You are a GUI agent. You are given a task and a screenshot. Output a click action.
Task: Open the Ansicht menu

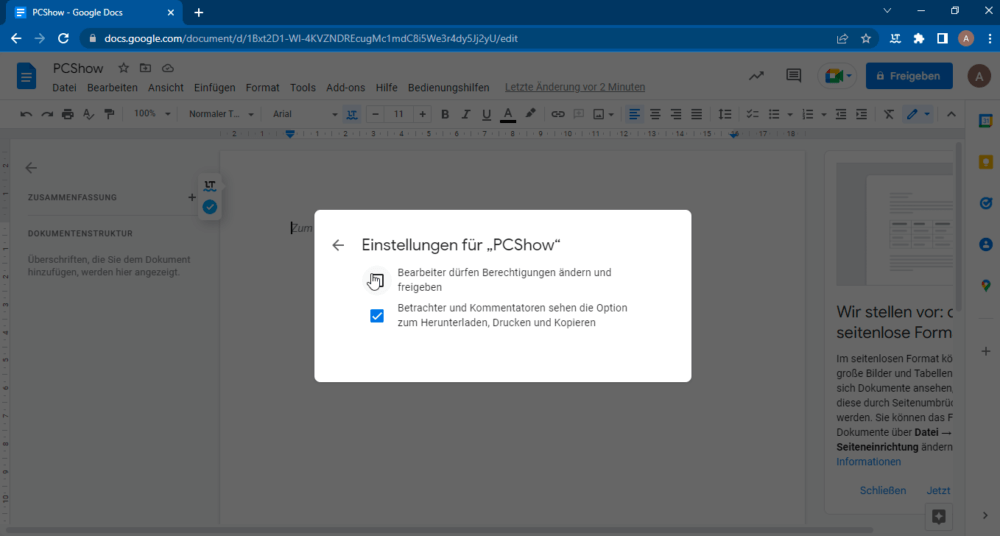point(166,87)
